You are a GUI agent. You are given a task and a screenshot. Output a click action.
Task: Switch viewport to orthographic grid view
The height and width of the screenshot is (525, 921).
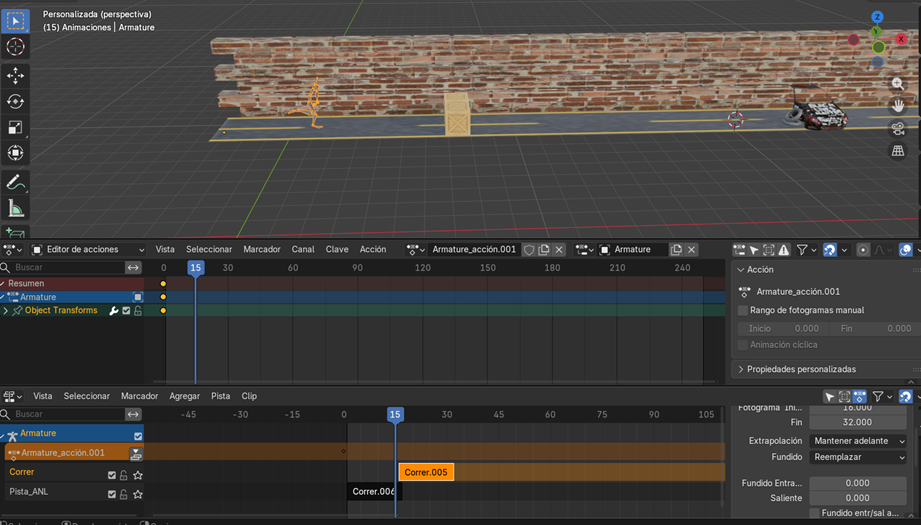coord(898,151)
